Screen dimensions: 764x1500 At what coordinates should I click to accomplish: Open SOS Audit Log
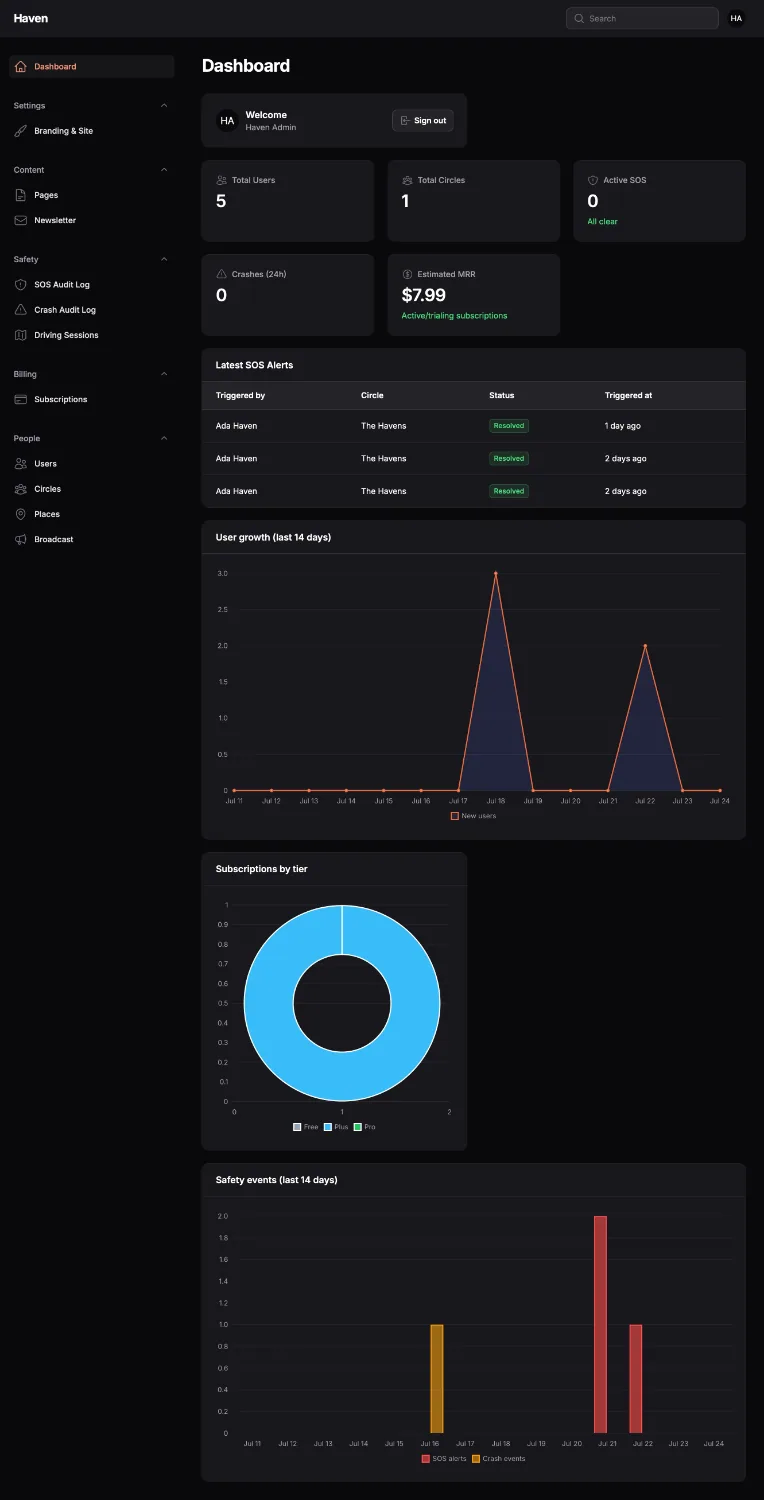point(92,285)
